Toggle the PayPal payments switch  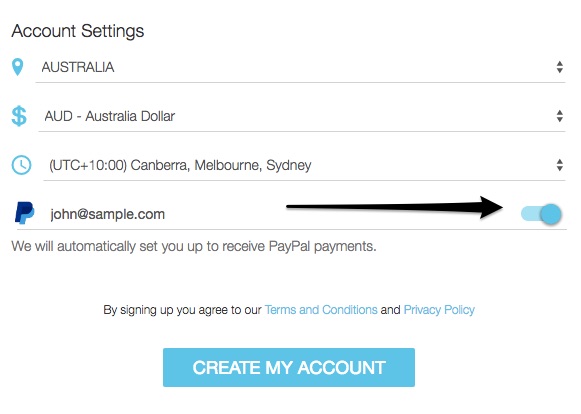541,214
